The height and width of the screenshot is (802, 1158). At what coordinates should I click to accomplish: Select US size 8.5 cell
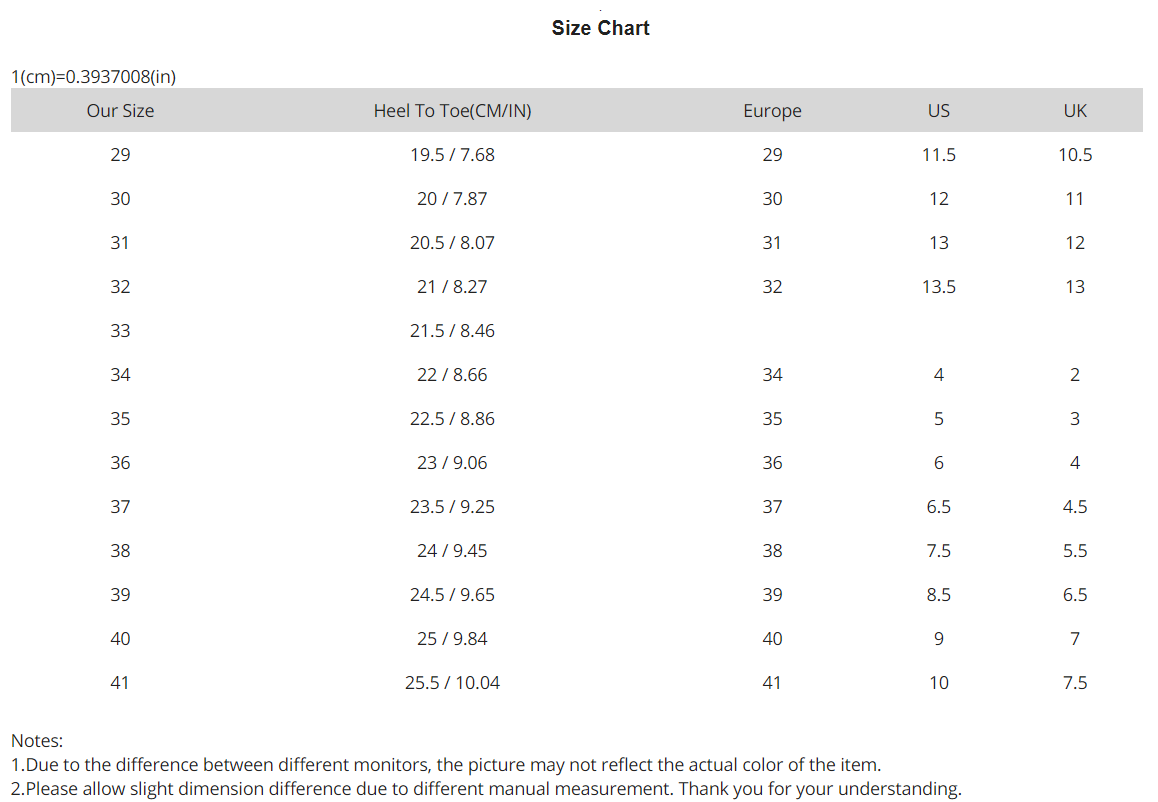click(x=938, y=595)
